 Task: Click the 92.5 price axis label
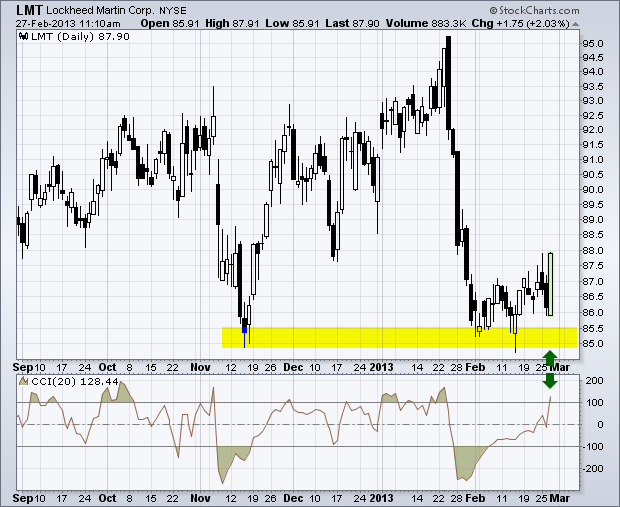pos(593,116)
